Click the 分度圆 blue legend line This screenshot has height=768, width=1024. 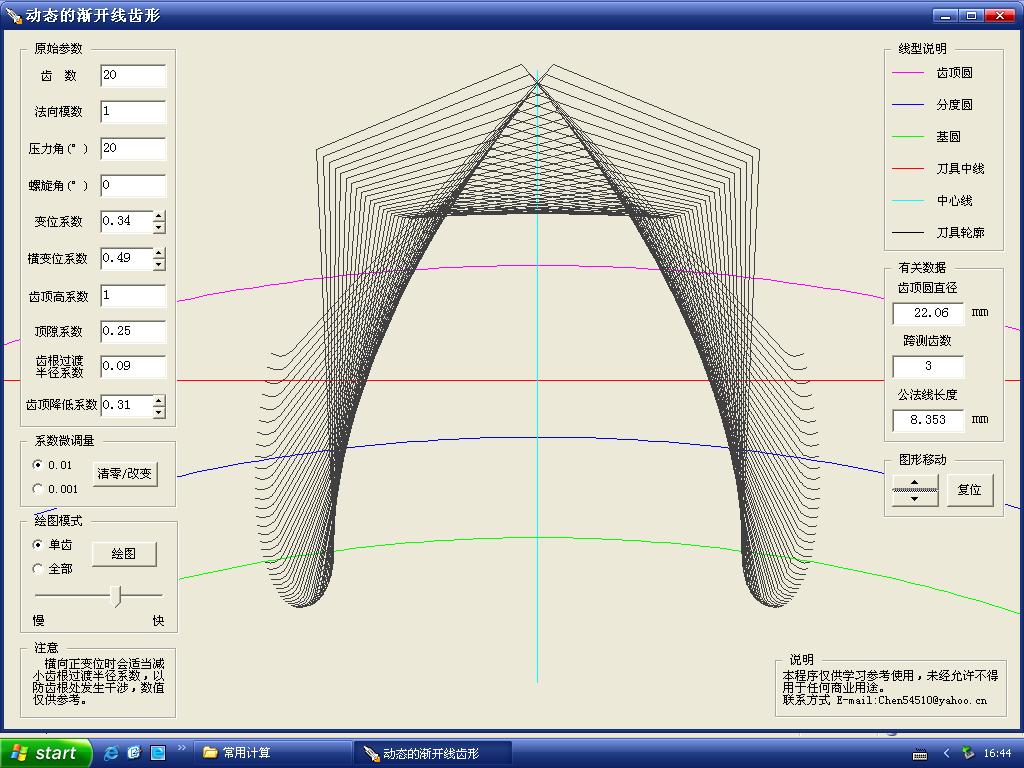click(x=908, y=104)
